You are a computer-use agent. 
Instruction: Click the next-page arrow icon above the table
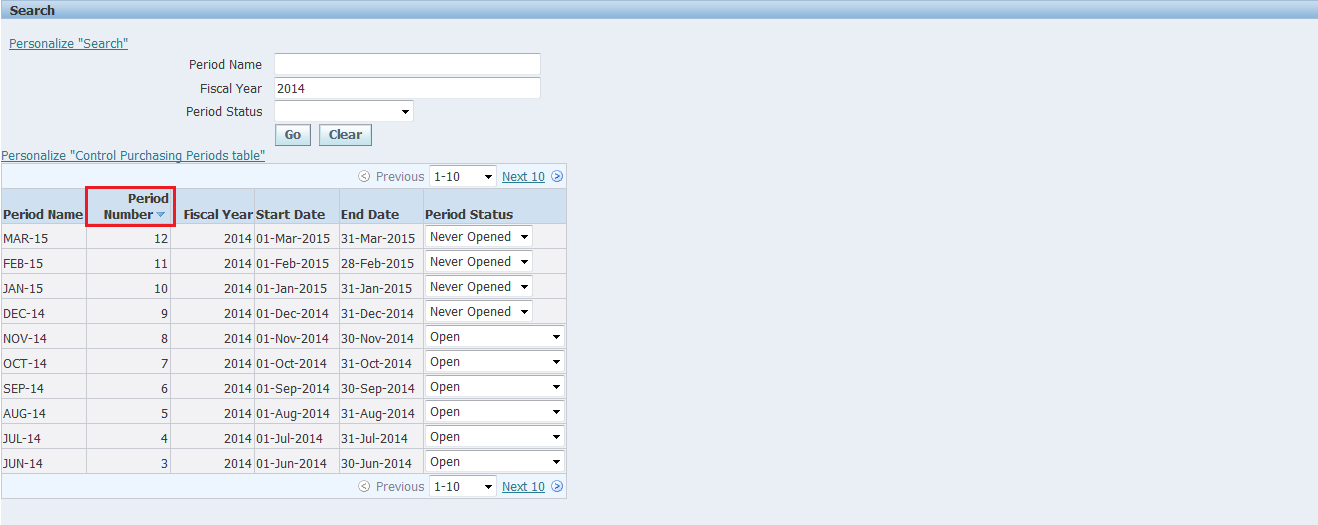[557, 177]
